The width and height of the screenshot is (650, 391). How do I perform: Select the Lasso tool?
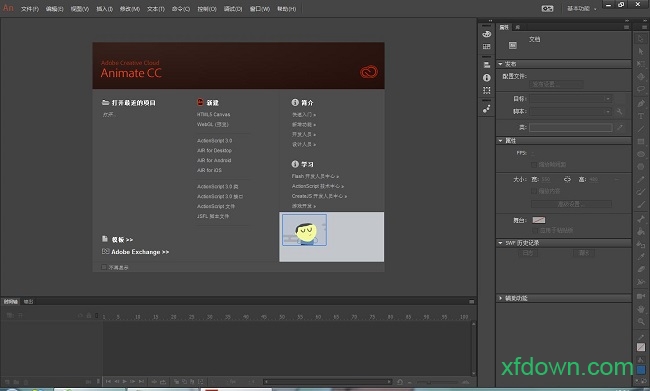641,89
